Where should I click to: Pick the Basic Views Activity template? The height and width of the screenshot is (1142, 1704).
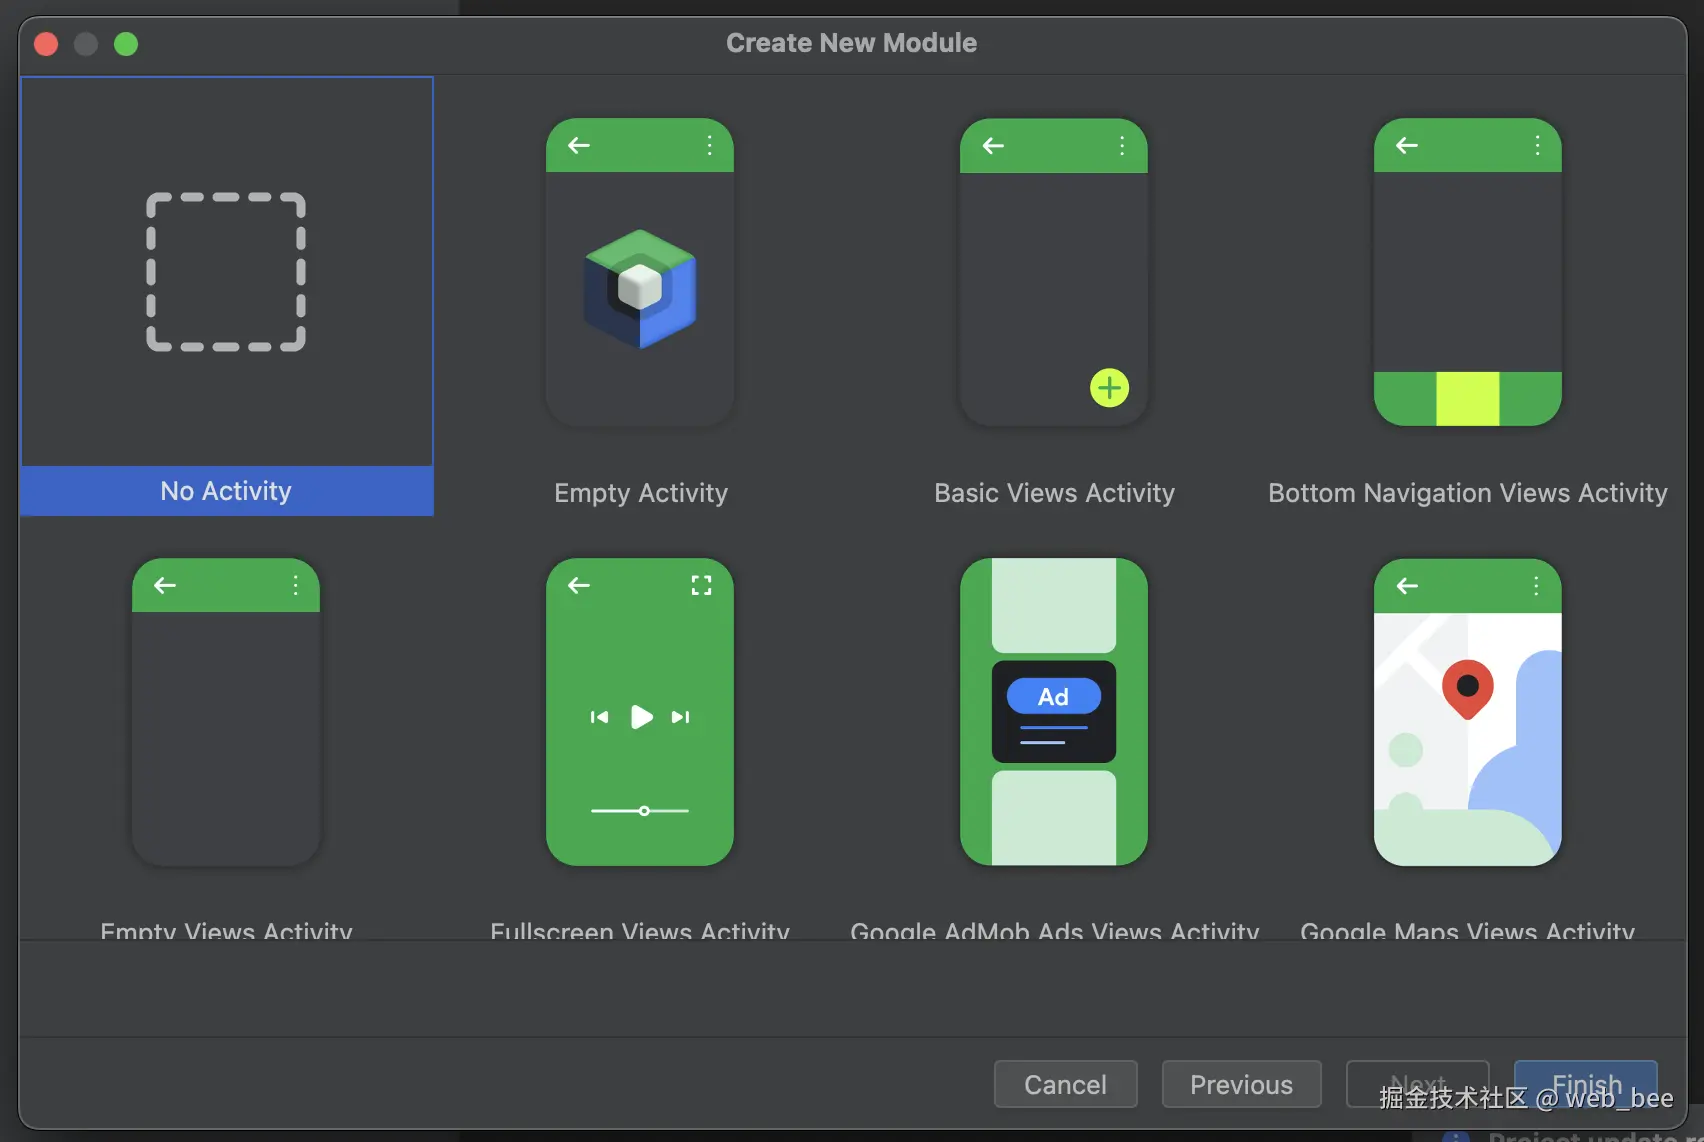pos(1054,296)
